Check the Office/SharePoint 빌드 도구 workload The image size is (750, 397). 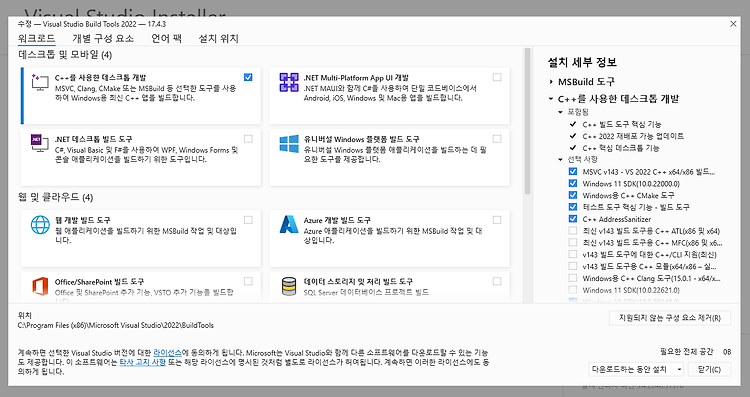[x=248, y=281]
